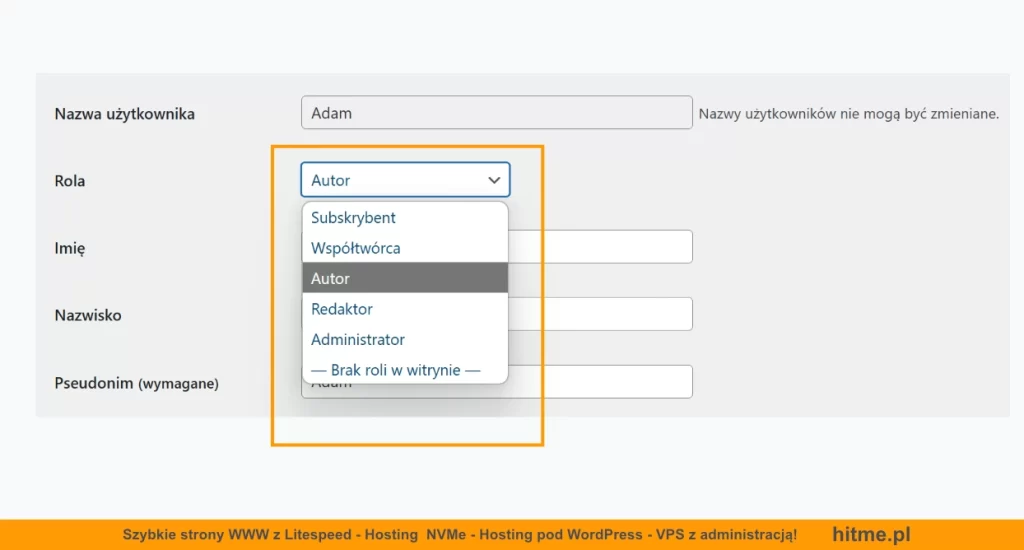Click the Nazwa użytkownika field containing Adam
The width and height of the screenshot is (1024, 550).
[x=496, y=113]
